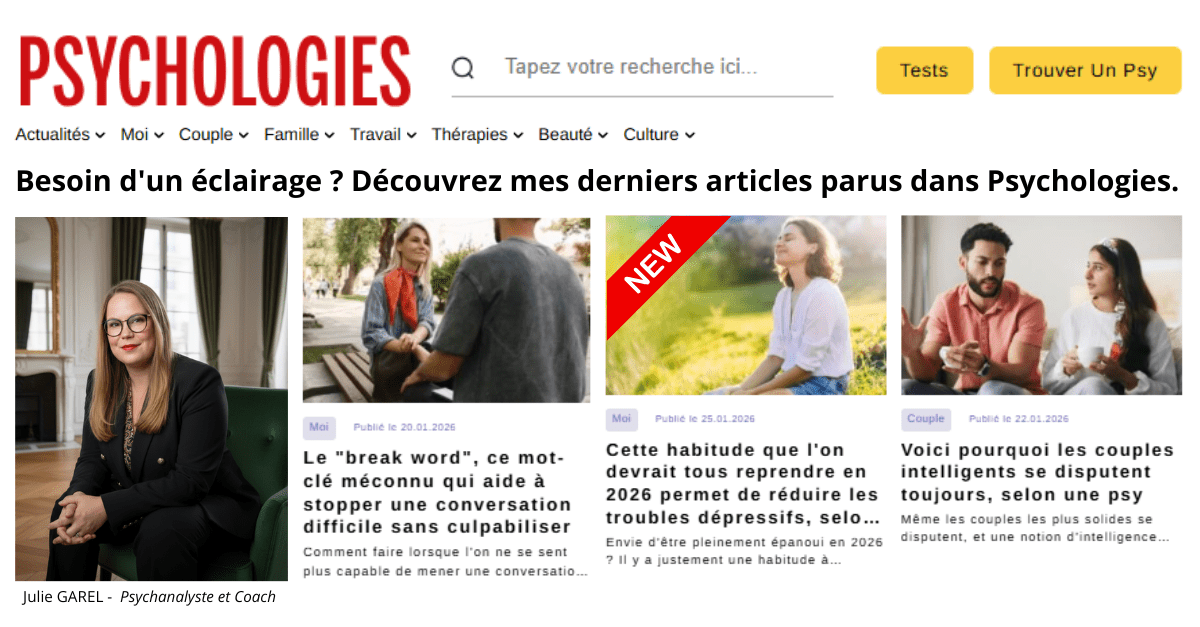The height and width of the screenshot is (627, 1200).
Task: Click Julie Garel's portrait photo
Action: click(151, 398)
